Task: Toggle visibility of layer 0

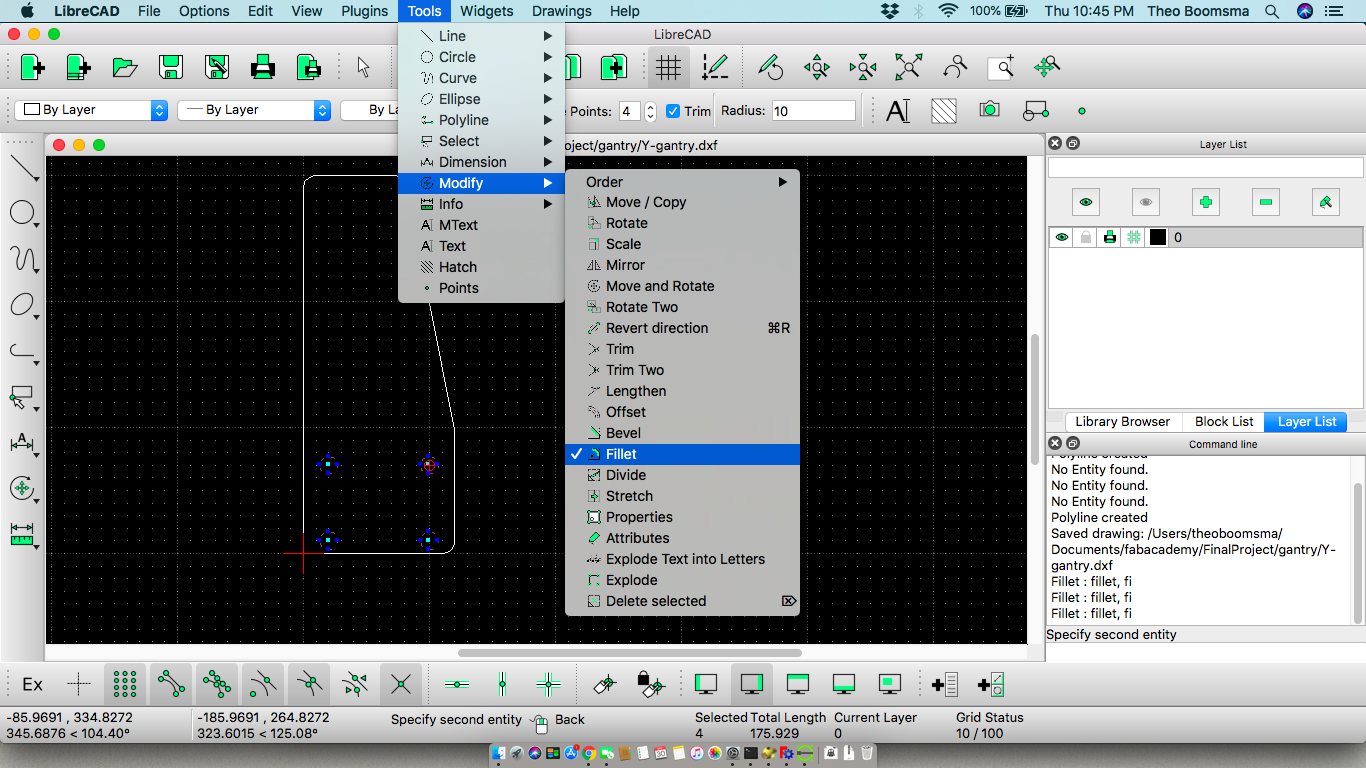Action: coord(1062,237)
